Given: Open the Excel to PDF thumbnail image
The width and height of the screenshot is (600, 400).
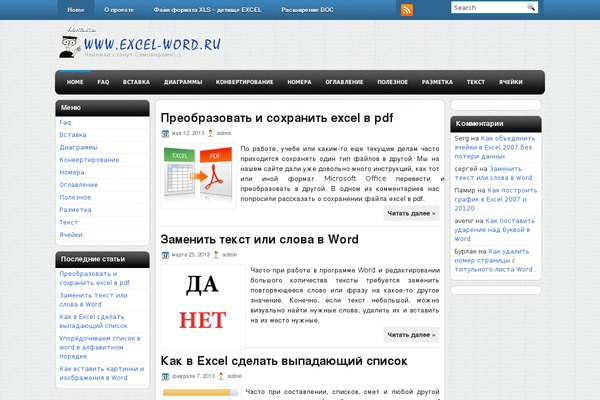Looking at the screenshot, I should 198,176.
